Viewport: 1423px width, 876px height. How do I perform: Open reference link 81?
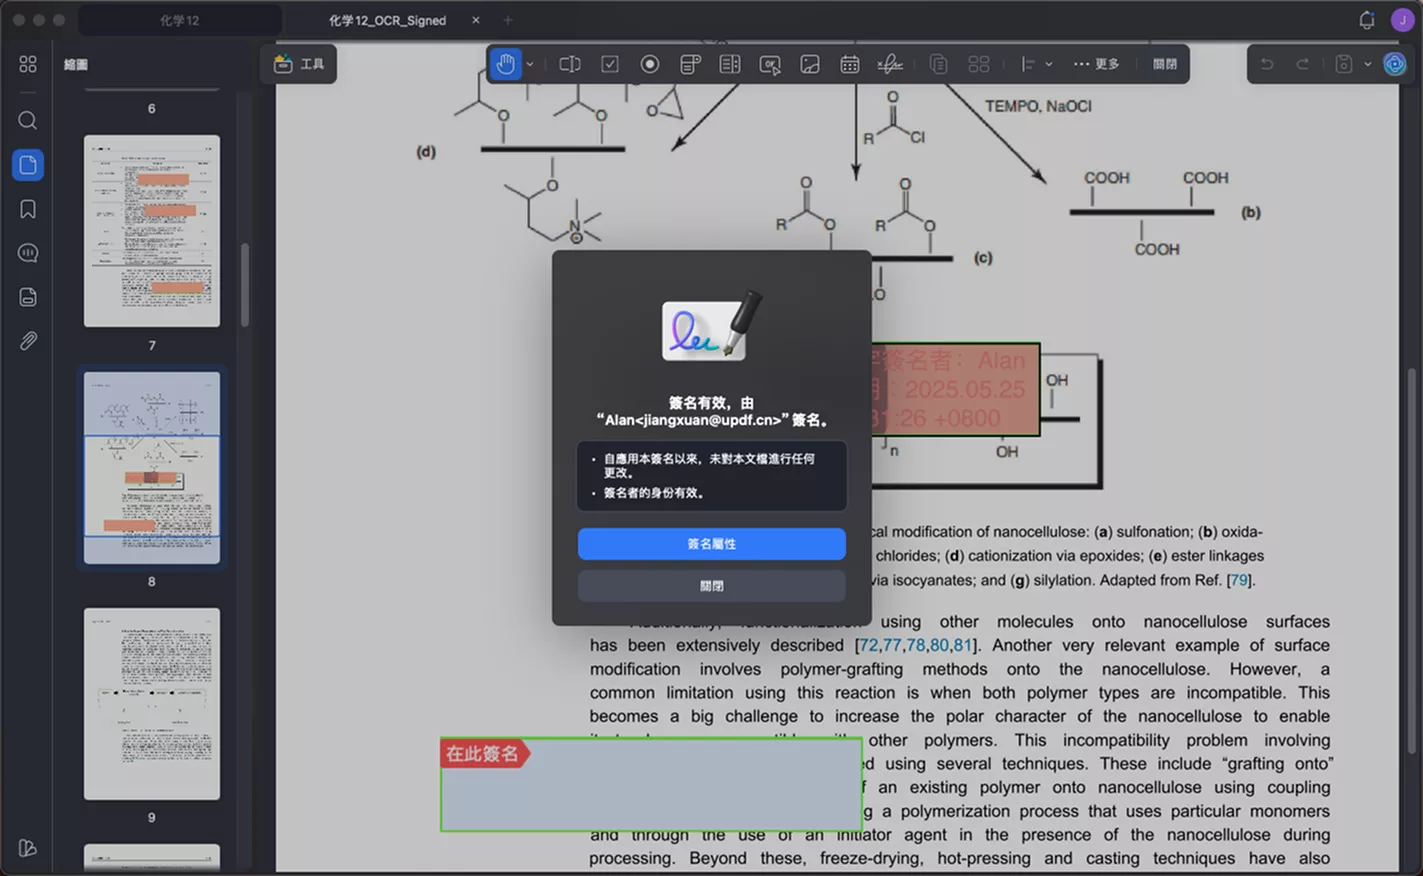[x=963, y=645]
